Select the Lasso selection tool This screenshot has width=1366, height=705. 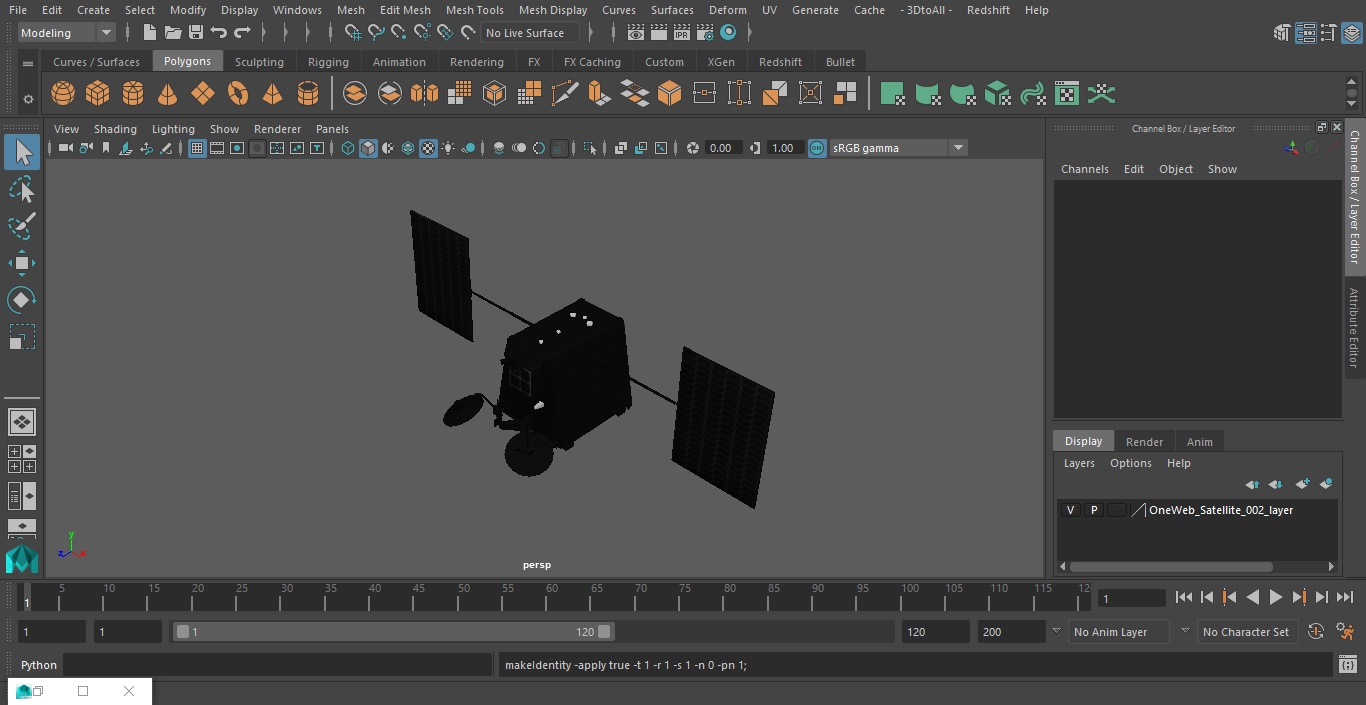click(x=21, y=189)
